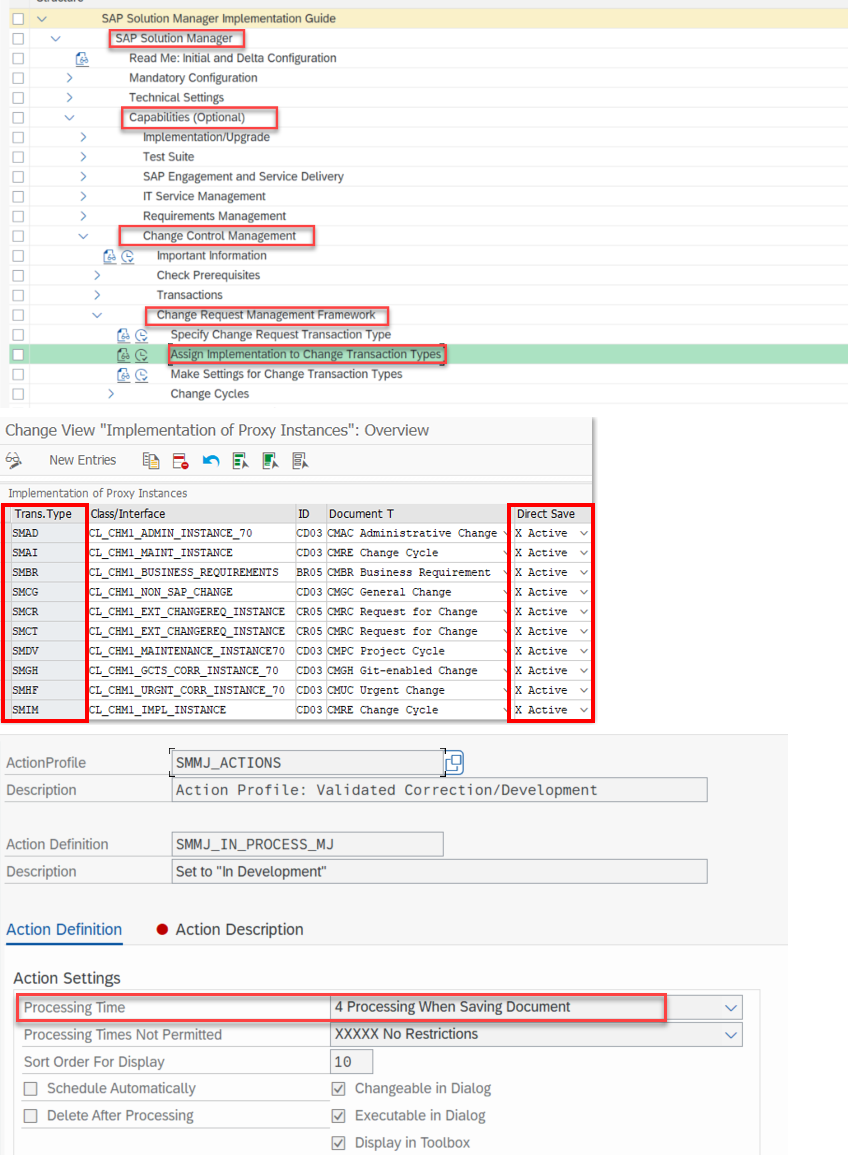Select SAP Engagement and Service Delivery node
The height and width of the screenshot is (1155, 848).
click(x=243, y=177)
